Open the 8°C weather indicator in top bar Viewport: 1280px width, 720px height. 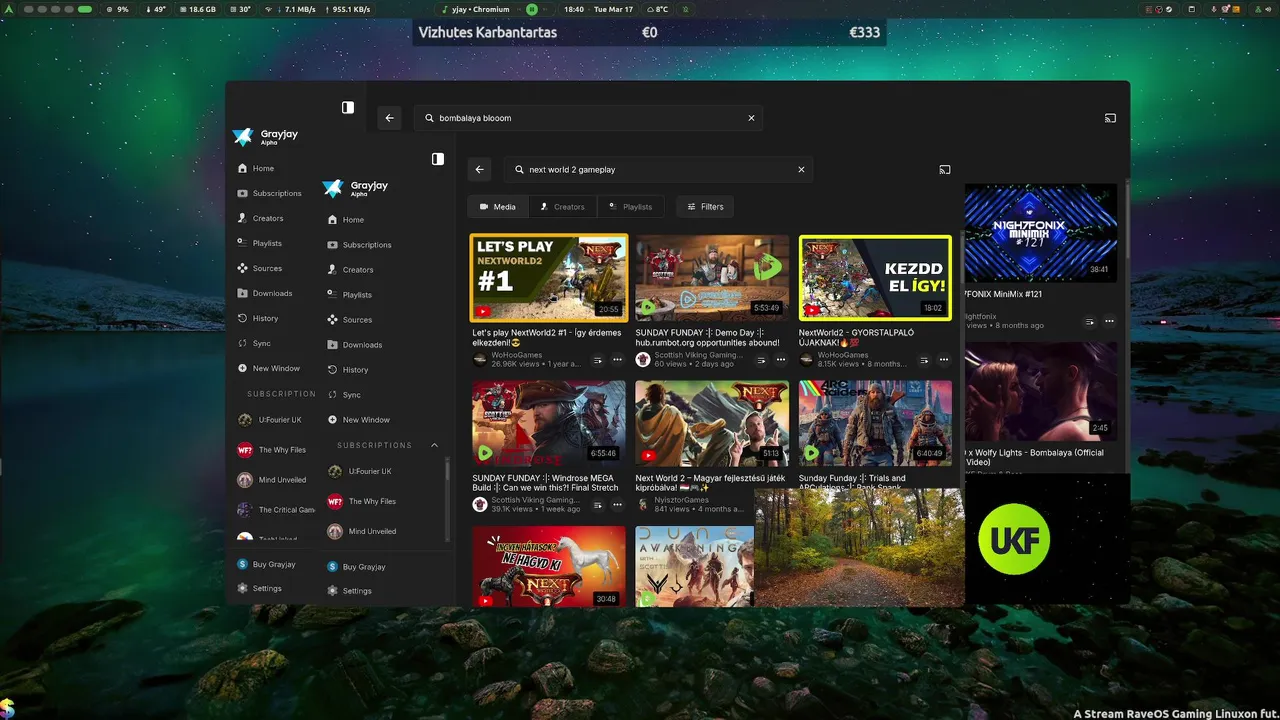point(657,9)
